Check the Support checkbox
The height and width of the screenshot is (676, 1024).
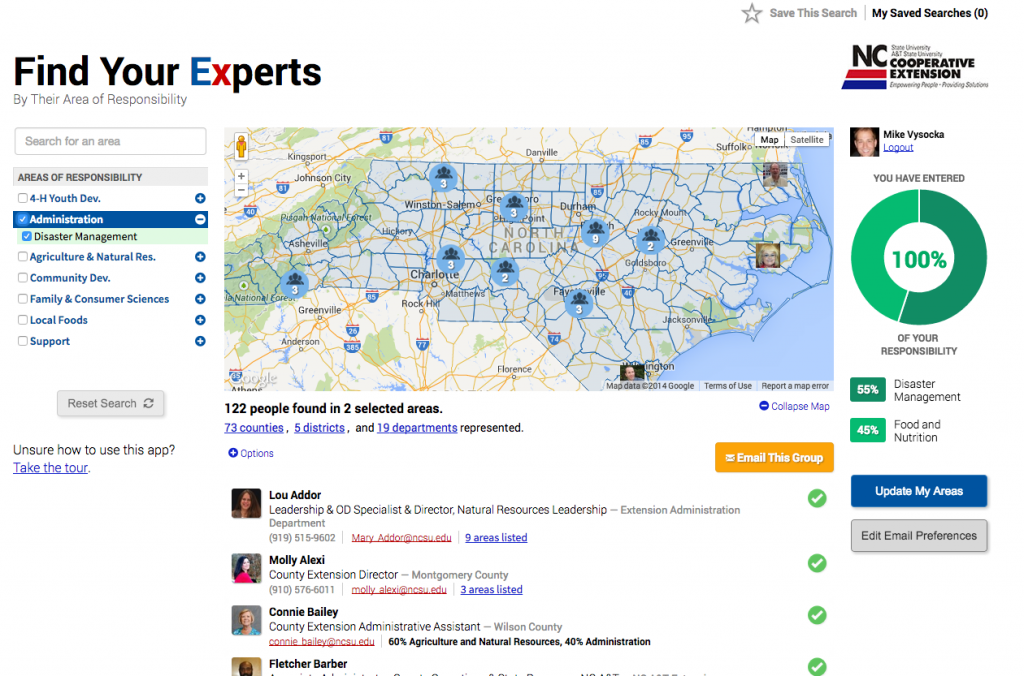[23, 341]
